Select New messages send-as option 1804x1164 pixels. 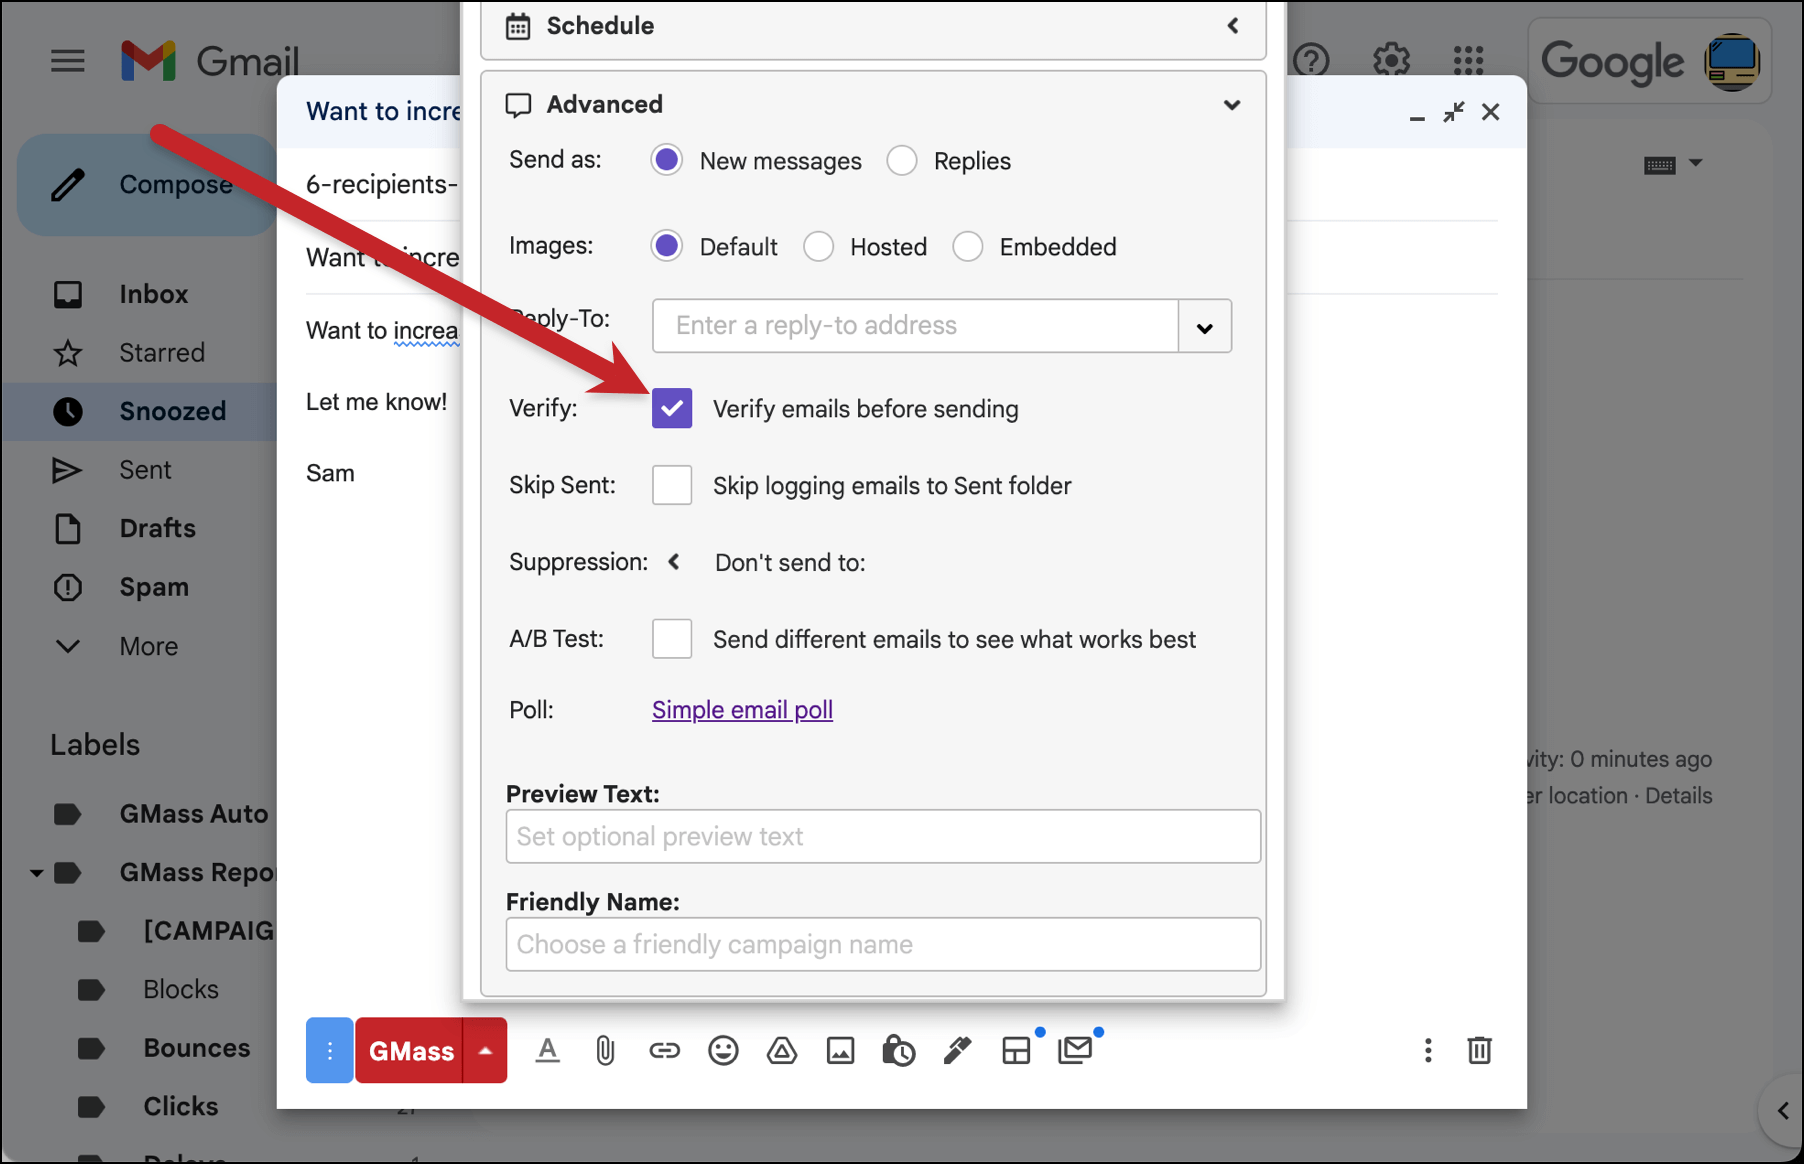(667, 161)
